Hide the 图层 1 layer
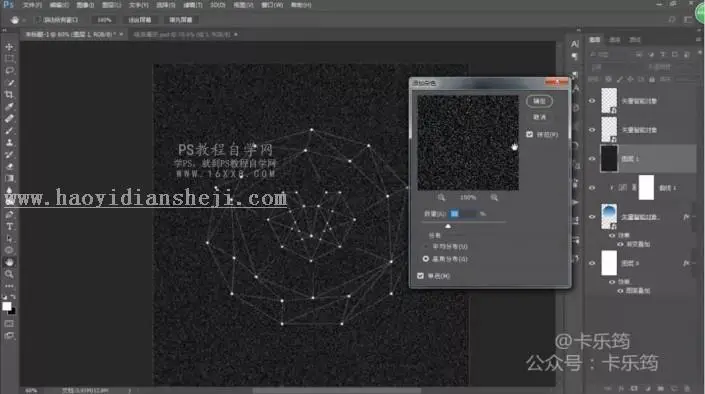705x394 pixels. pyautogui.click(x=592, y=158)
